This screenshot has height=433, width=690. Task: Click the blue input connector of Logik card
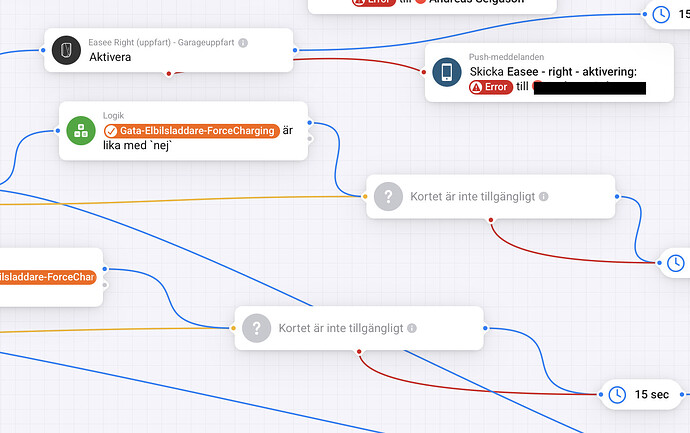pyautogui.click(x=58, y=131)
